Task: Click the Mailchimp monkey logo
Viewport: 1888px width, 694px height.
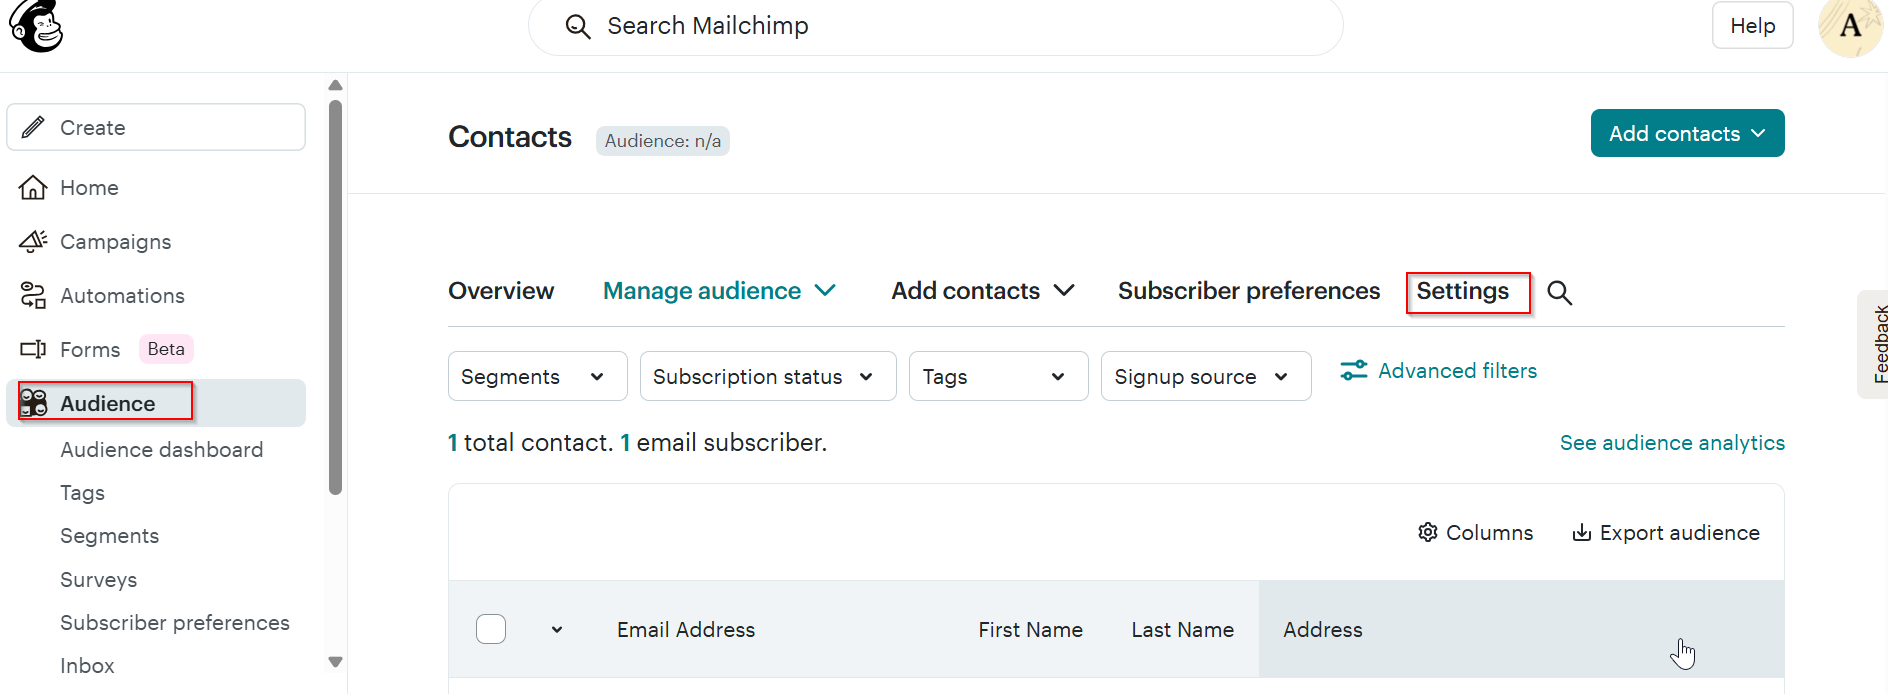Action: 36,26
